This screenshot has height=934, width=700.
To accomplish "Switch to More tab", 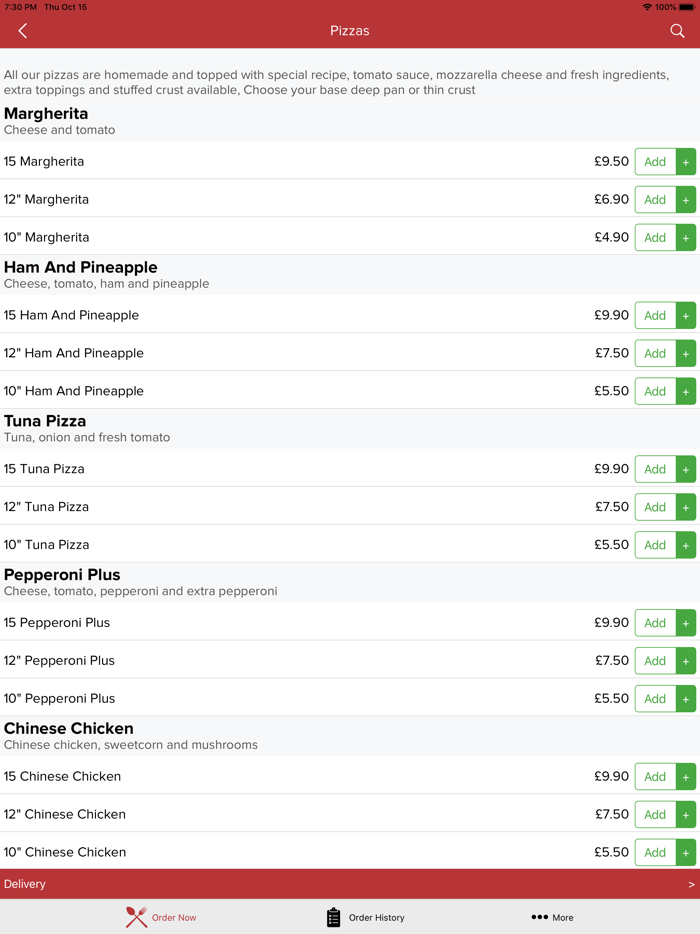I will pyautogui.click(x=563, y=917).
